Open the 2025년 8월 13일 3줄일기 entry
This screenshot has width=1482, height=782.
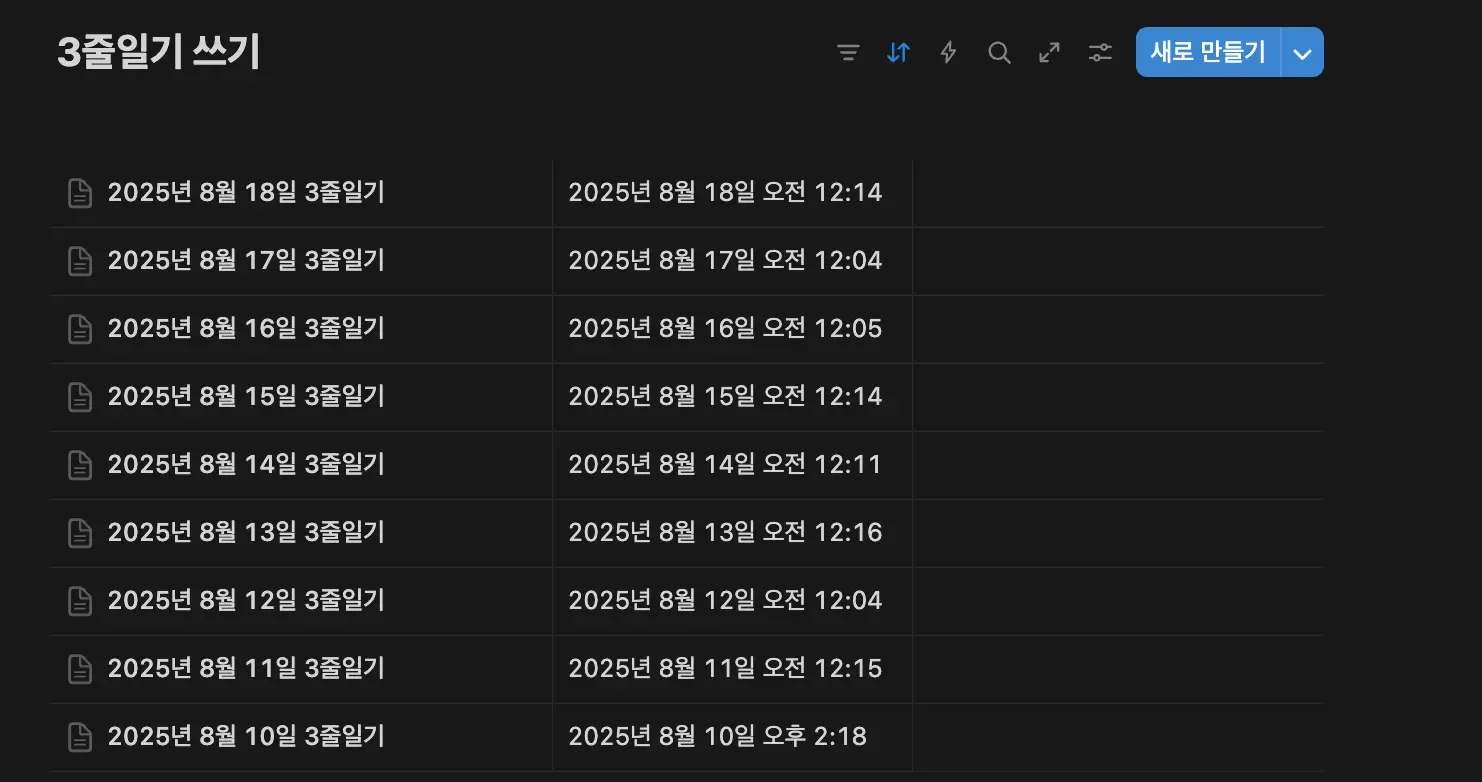pos(246,533)
